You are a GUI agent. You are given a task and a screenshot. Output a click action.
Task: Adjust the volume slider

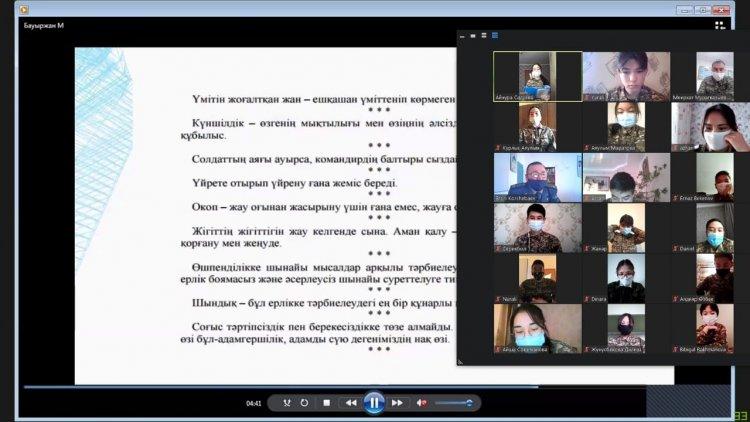pyautogui.click(x=454, y=403)
